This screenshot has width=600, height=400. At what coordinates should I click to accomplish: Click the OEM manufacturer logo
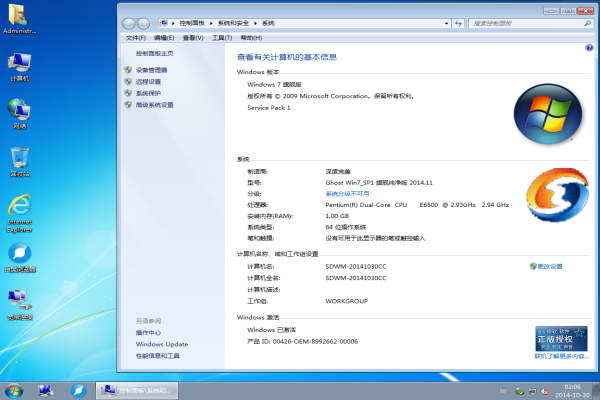tap(557, 195)
